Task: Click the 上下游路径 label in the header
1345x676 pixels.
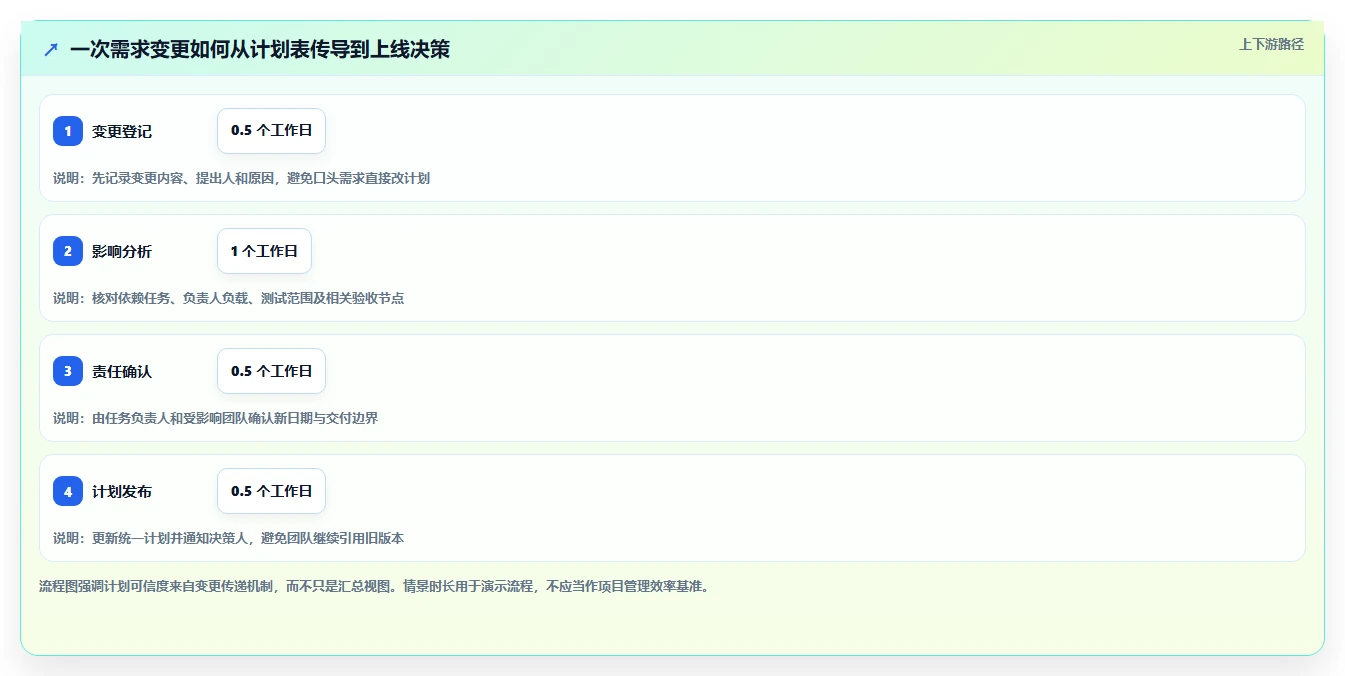Action: [1271, 44]
